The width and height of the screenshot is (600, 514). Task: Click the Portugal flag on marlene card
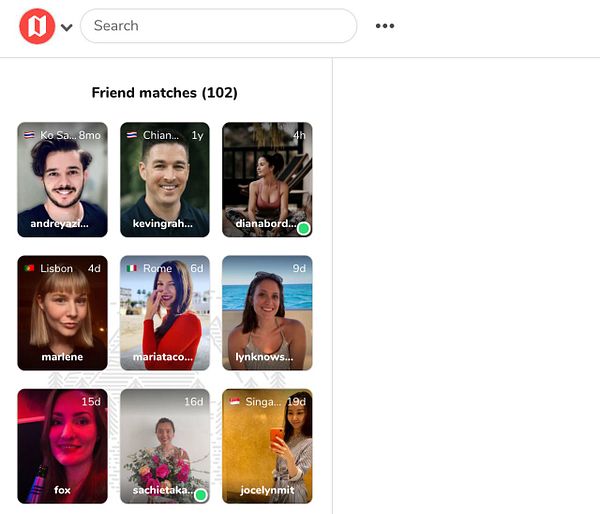click(x=29, y=268)
